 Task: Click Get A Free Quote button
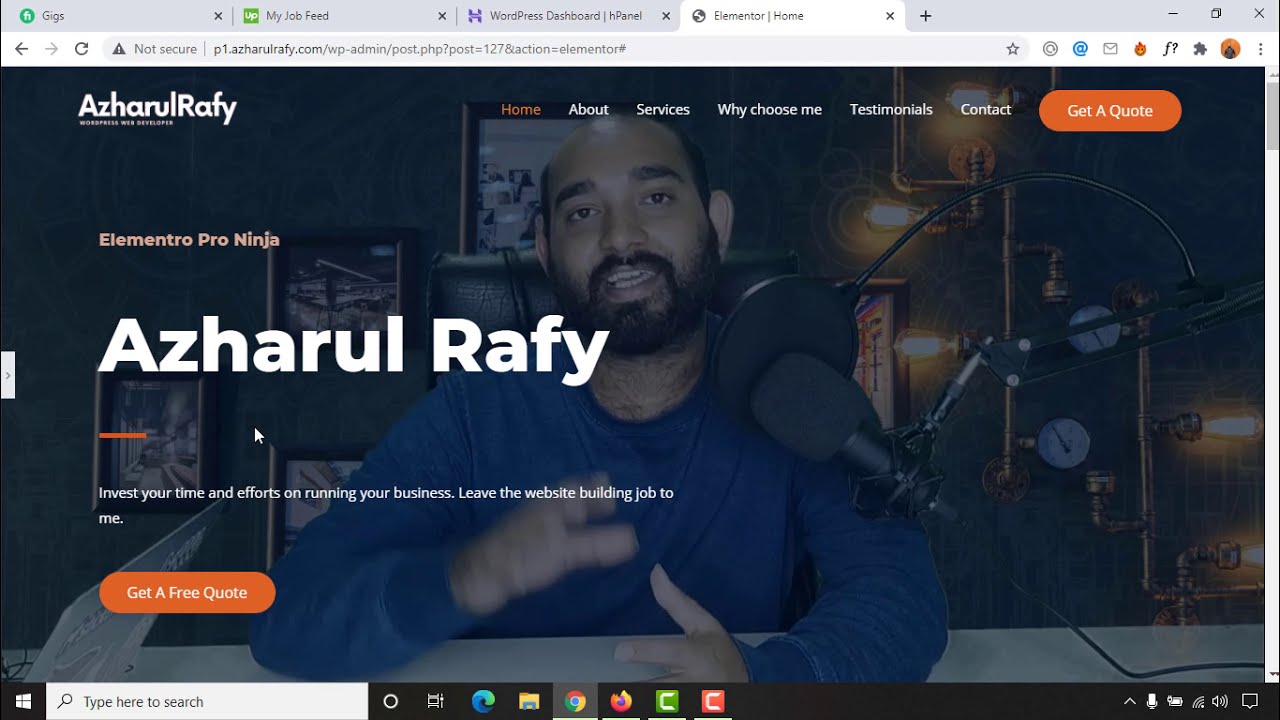coord(187,593)
